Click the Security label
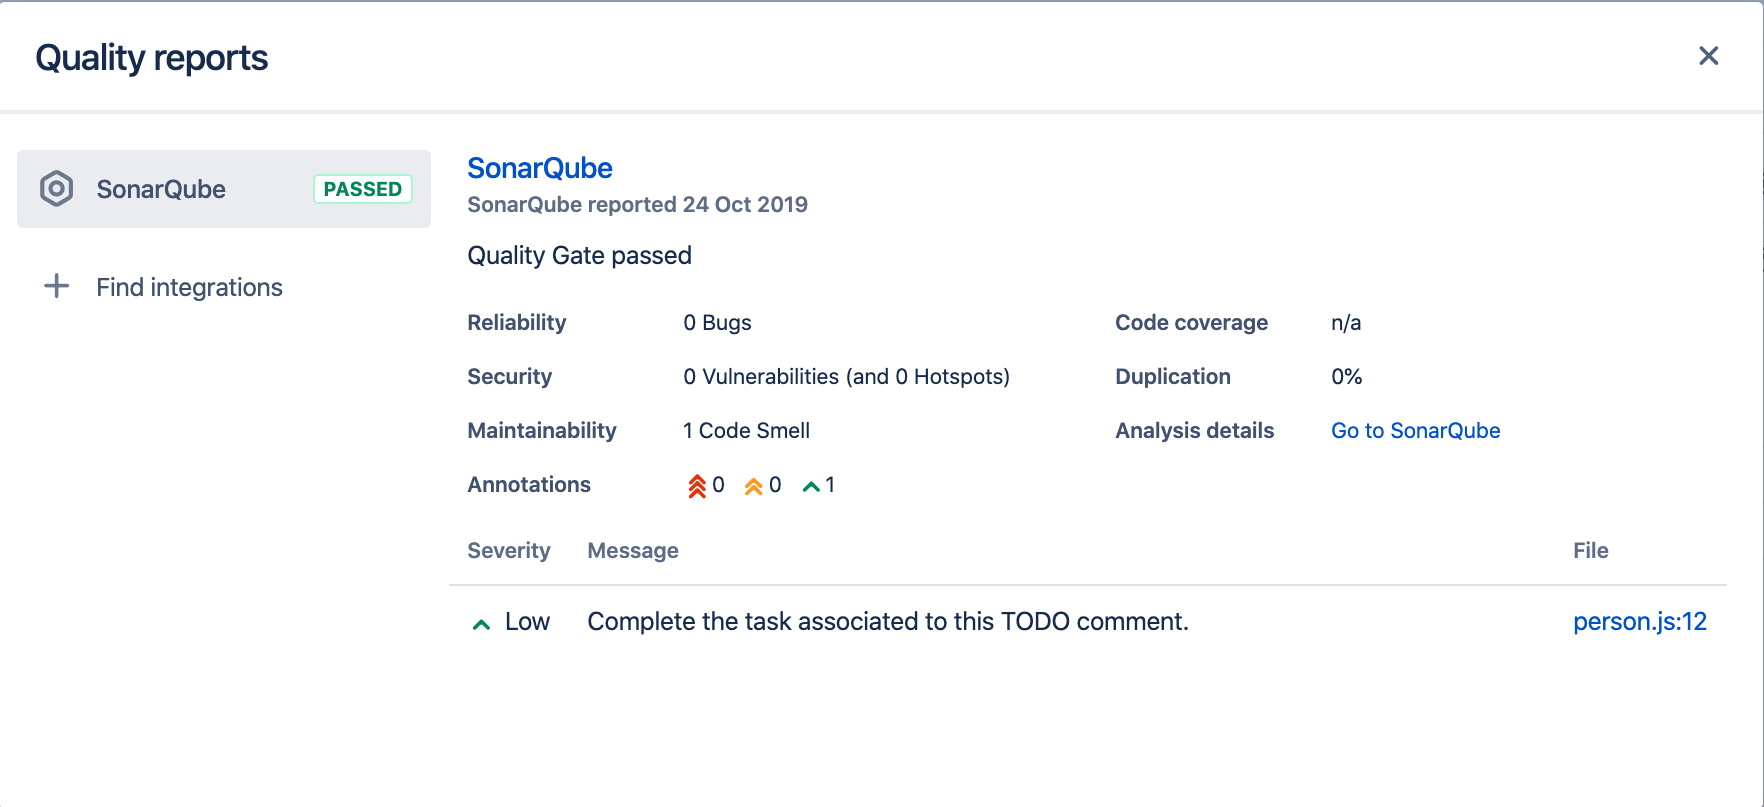This screenshot has height=807, width=1764. [509, 376]
